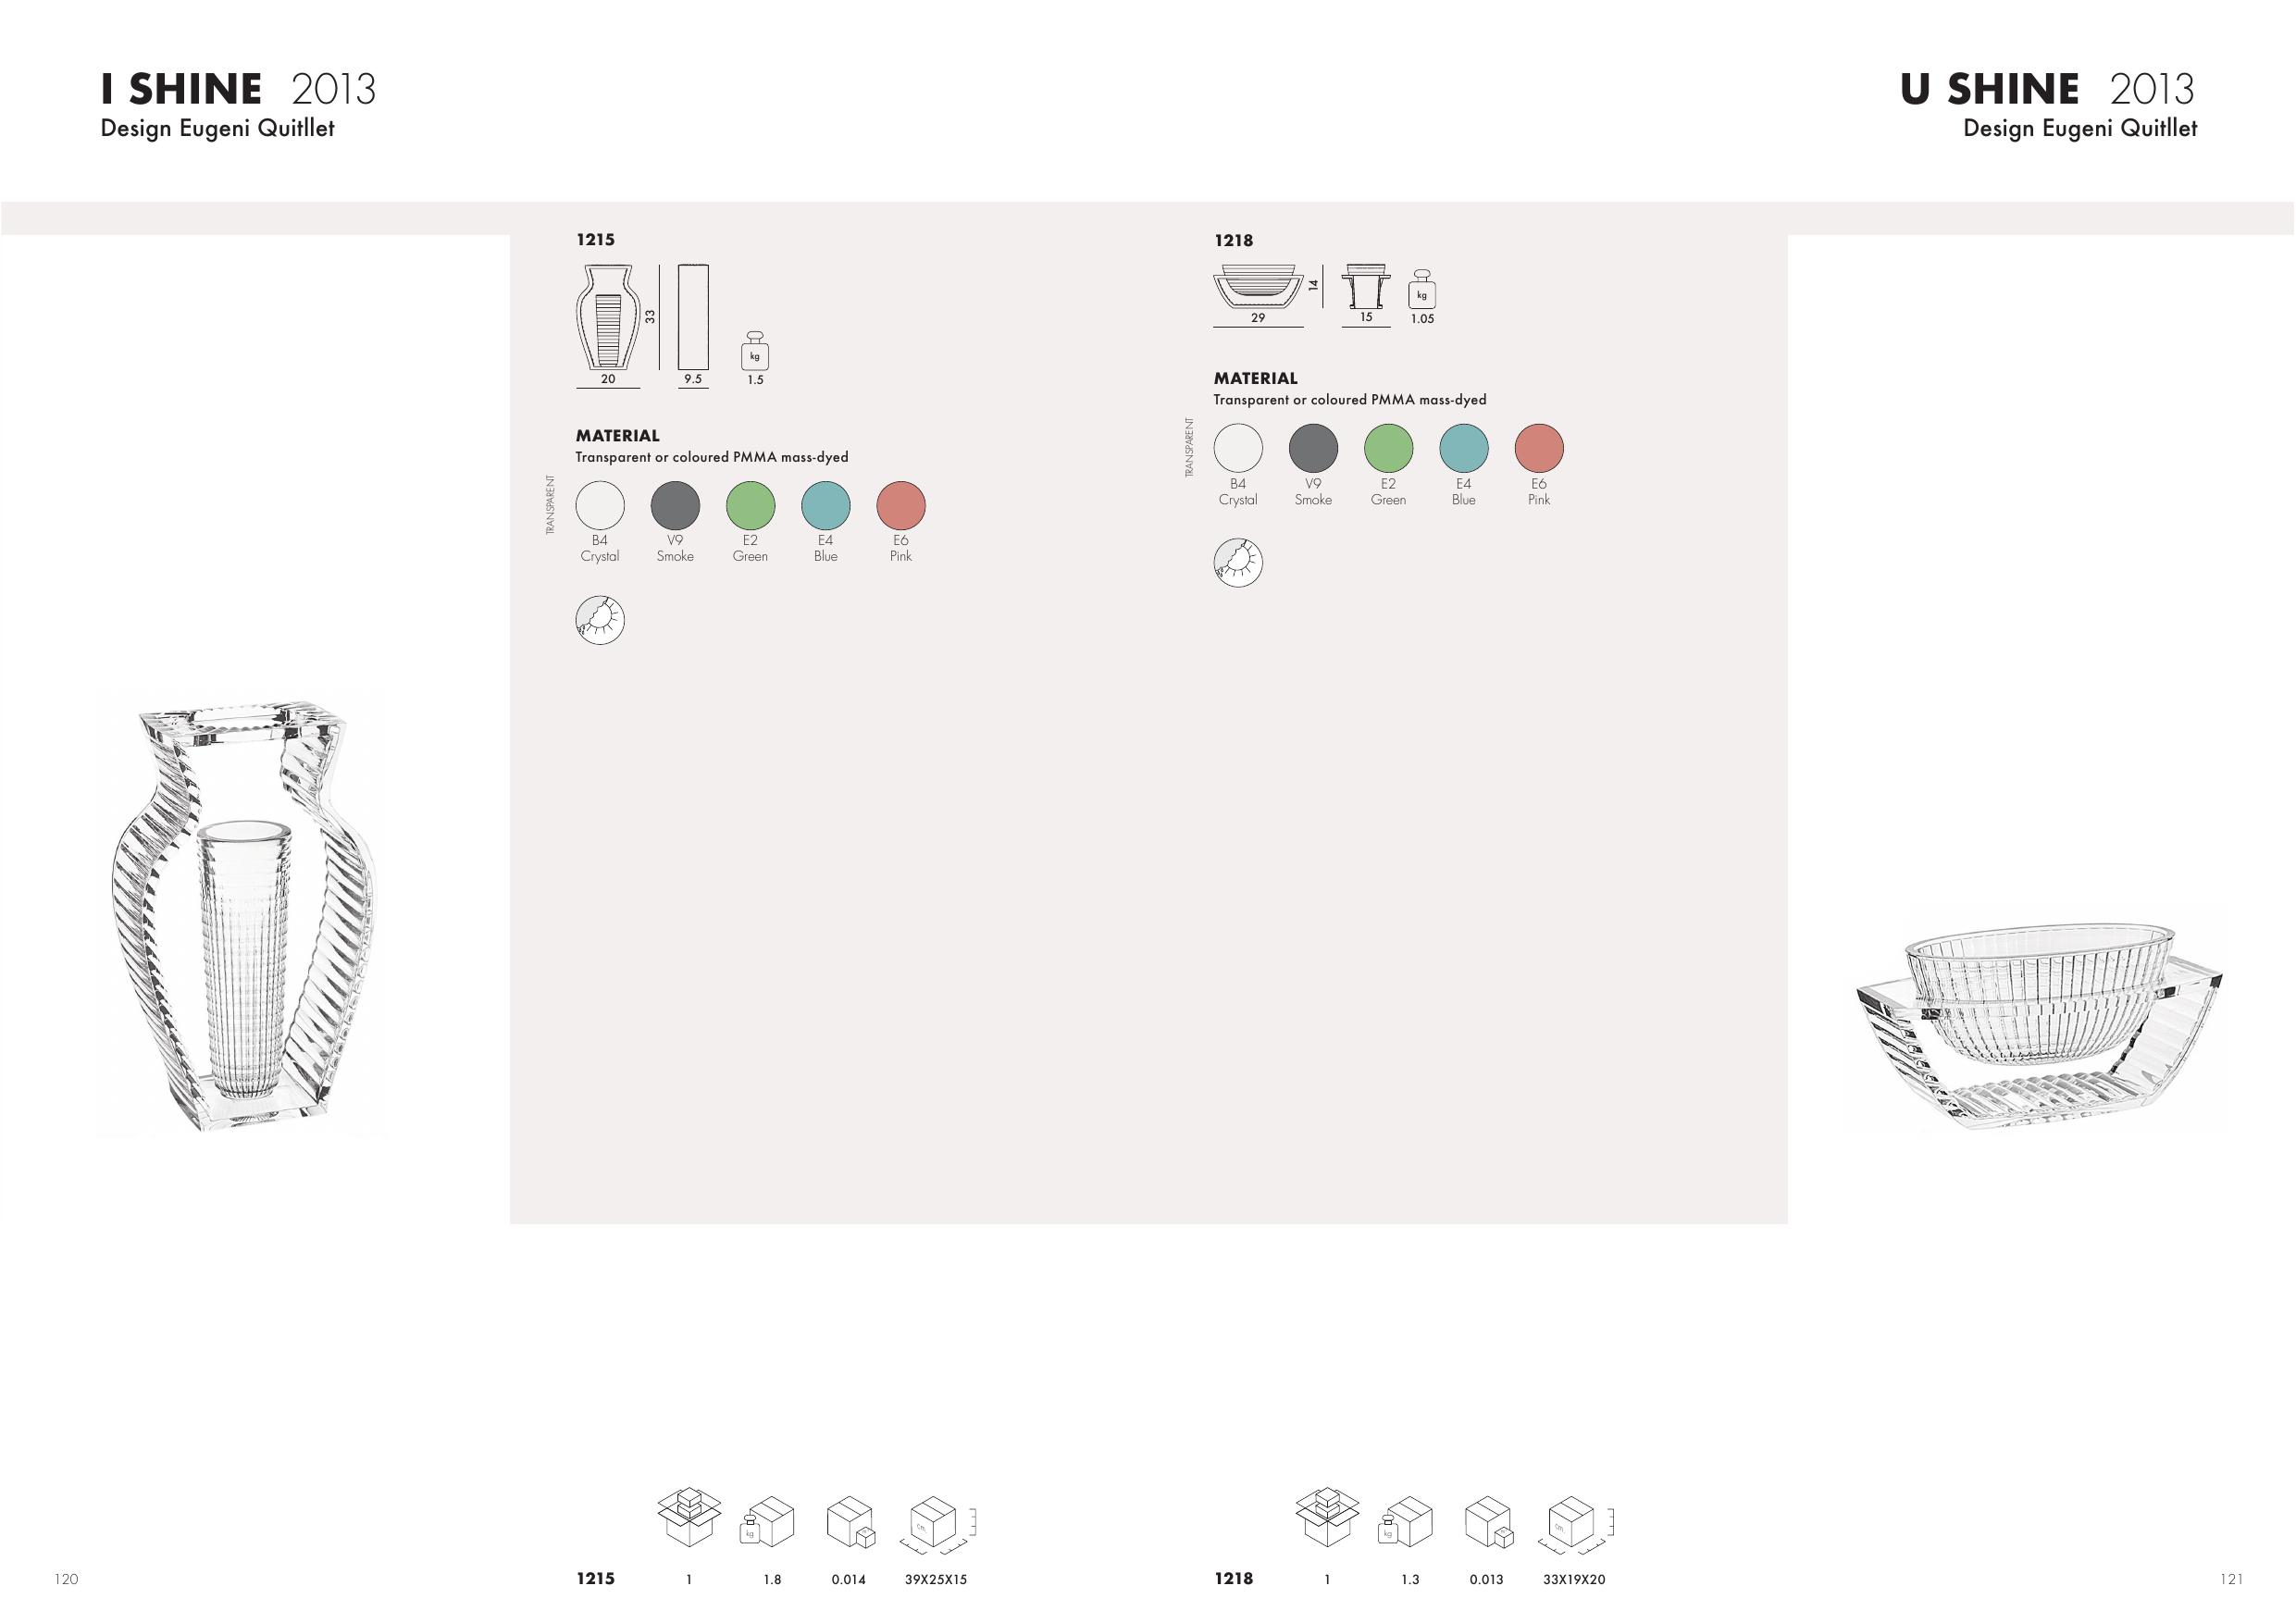
Task: Click the open box packaging icon for 1215
Action: coord(690,1516)
